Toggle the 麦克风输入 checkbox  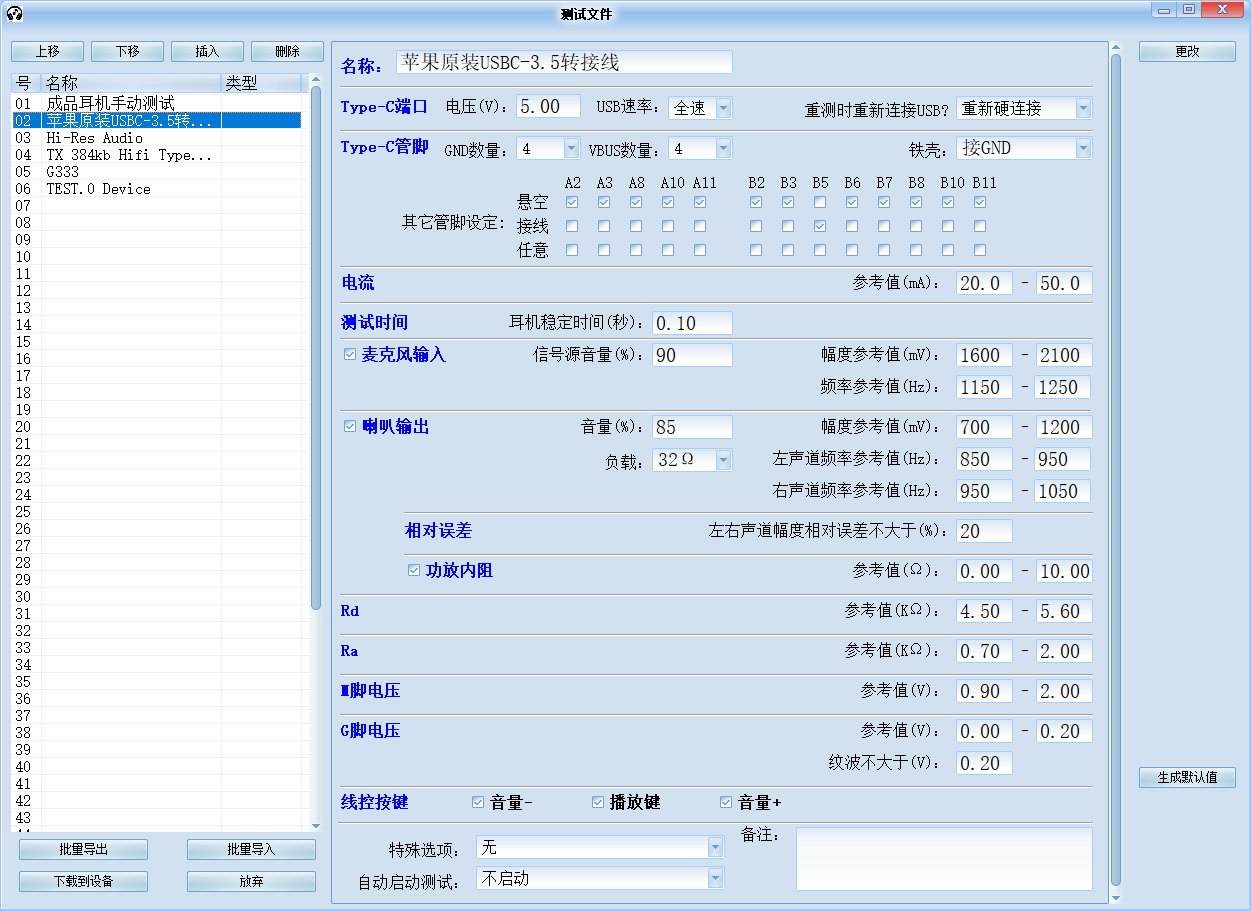[x=350, y=355]
